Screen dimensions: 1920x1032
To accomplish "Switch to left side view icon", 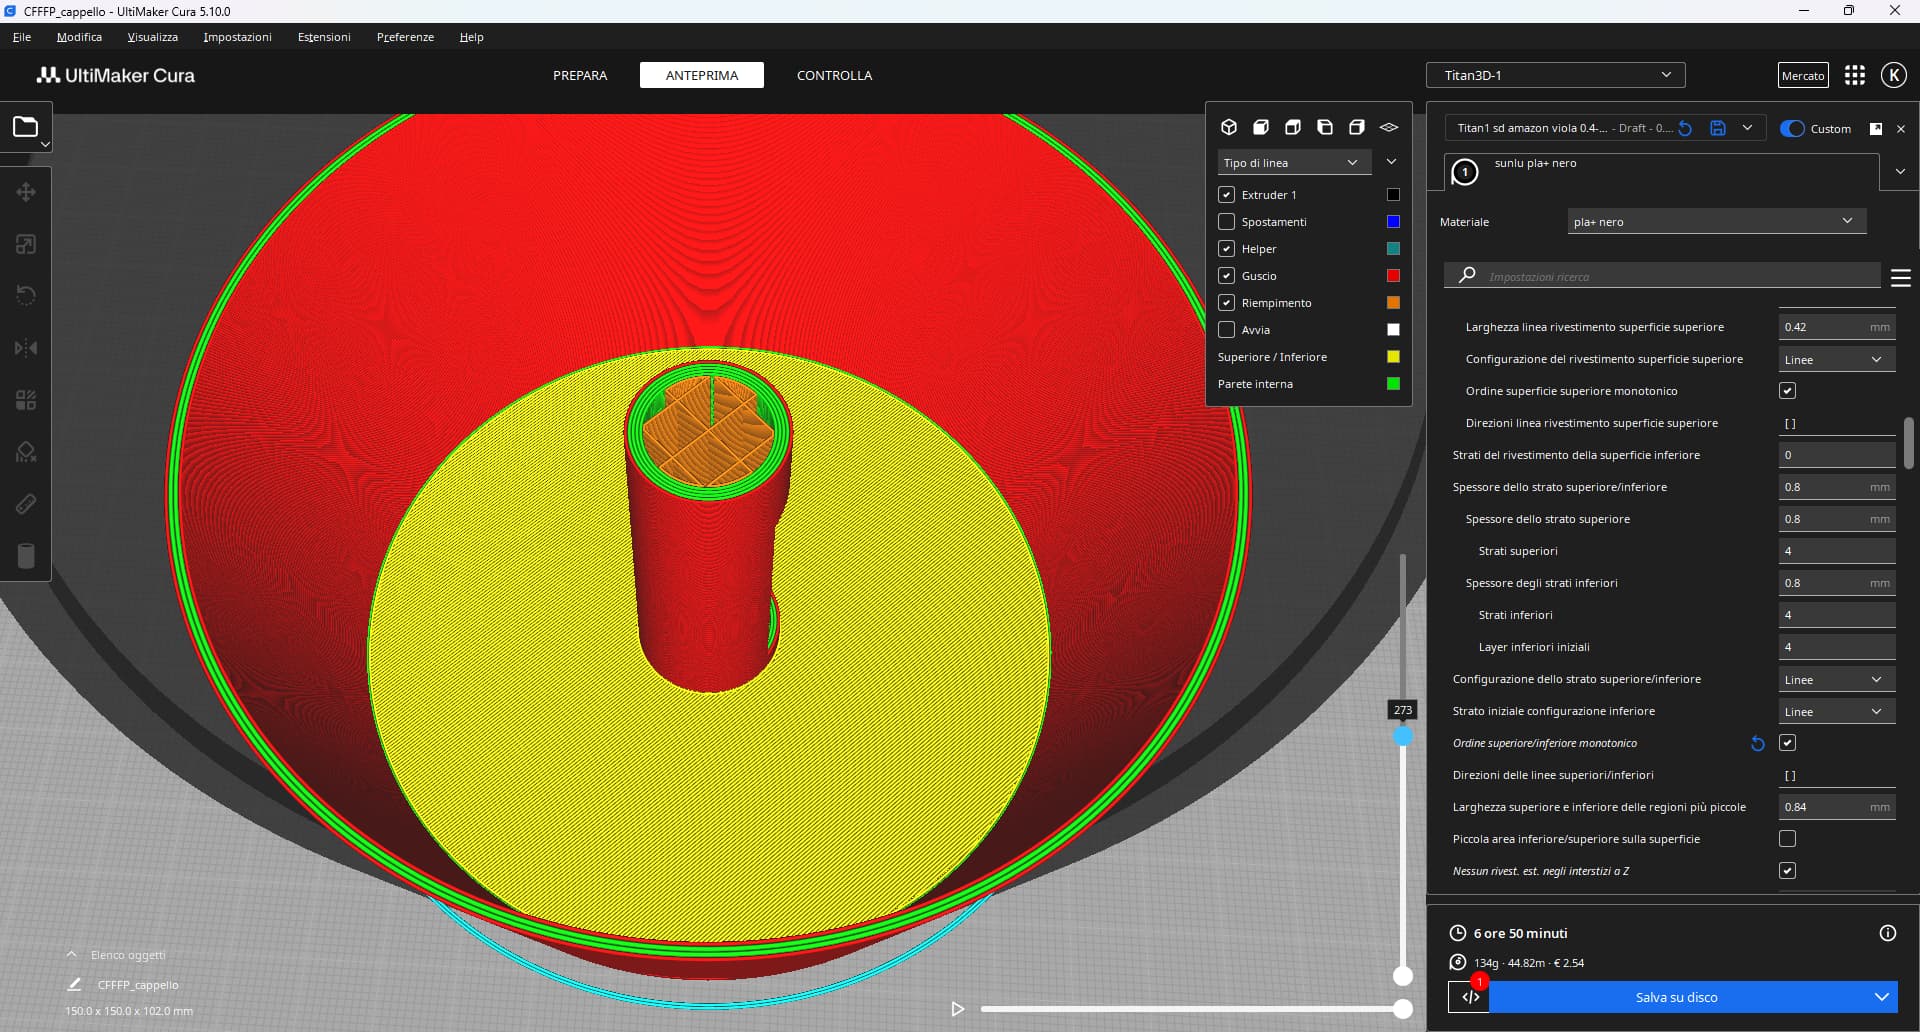I will (x=1325, y=127).
